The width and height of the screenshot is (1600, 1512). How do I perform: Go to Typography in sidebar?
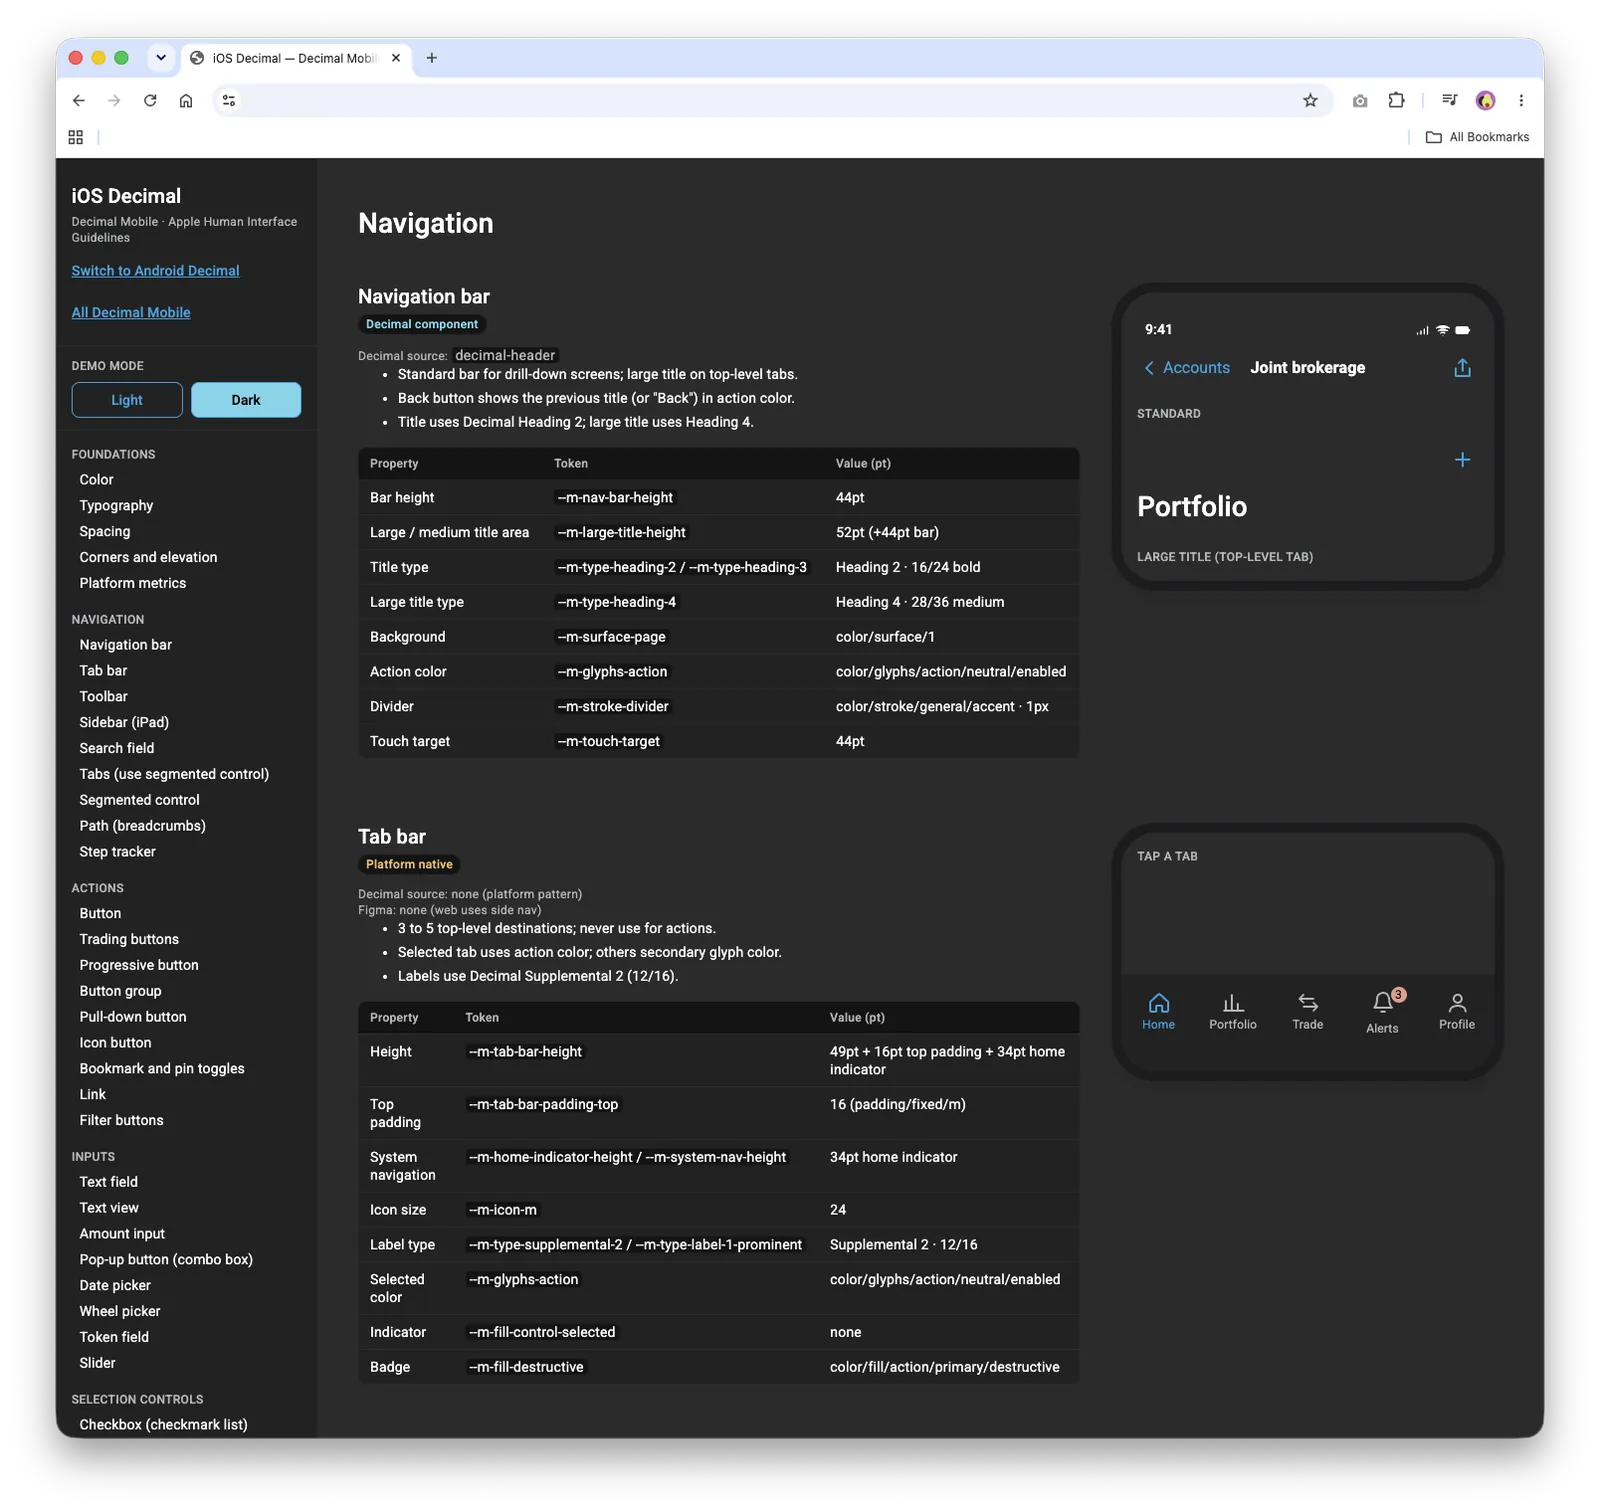coord(116,506)
